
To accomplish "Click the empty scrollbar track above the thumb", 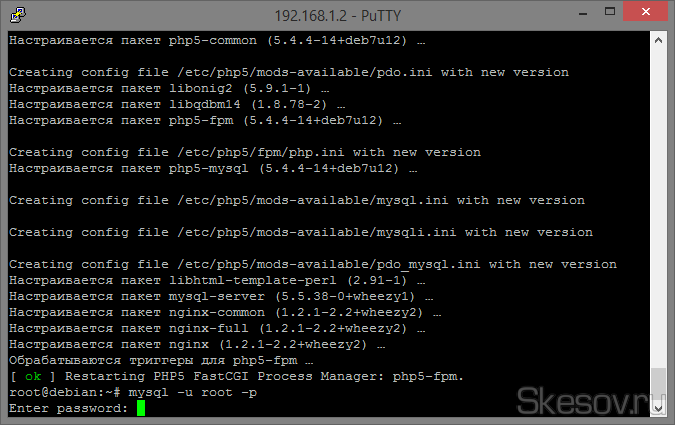I will 659,200.
